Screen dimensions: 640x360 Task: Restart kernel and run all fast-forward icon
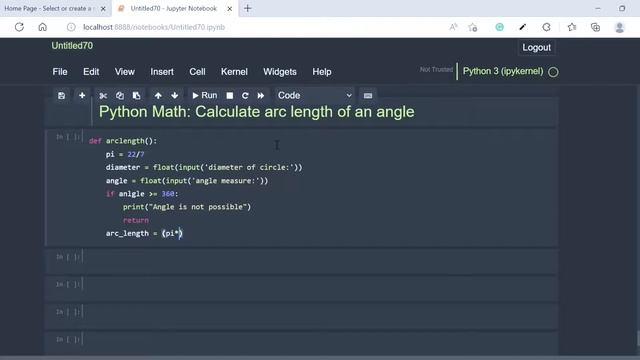coord(261,96)
